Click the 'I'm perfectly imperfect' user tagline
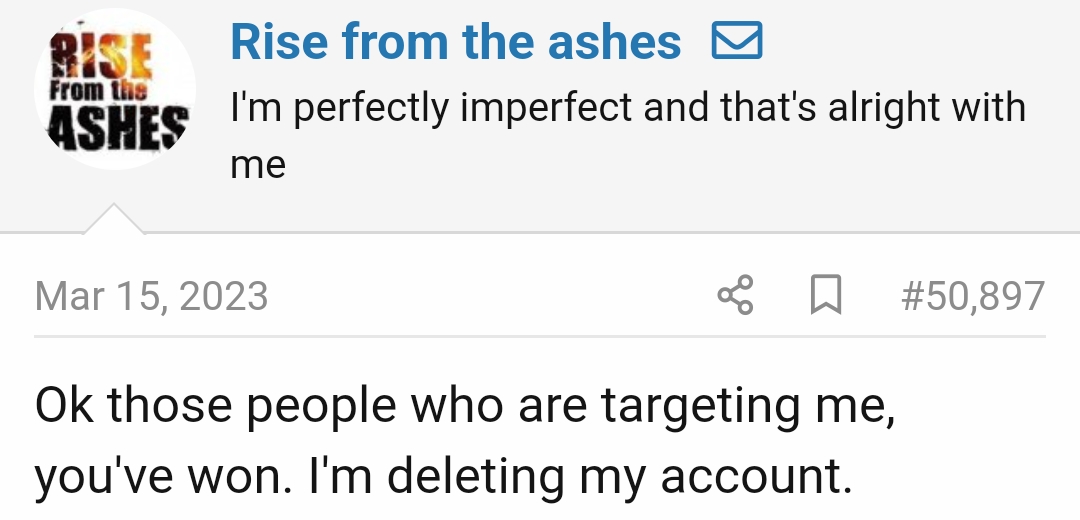The image size is (1080, 520). 628,106
